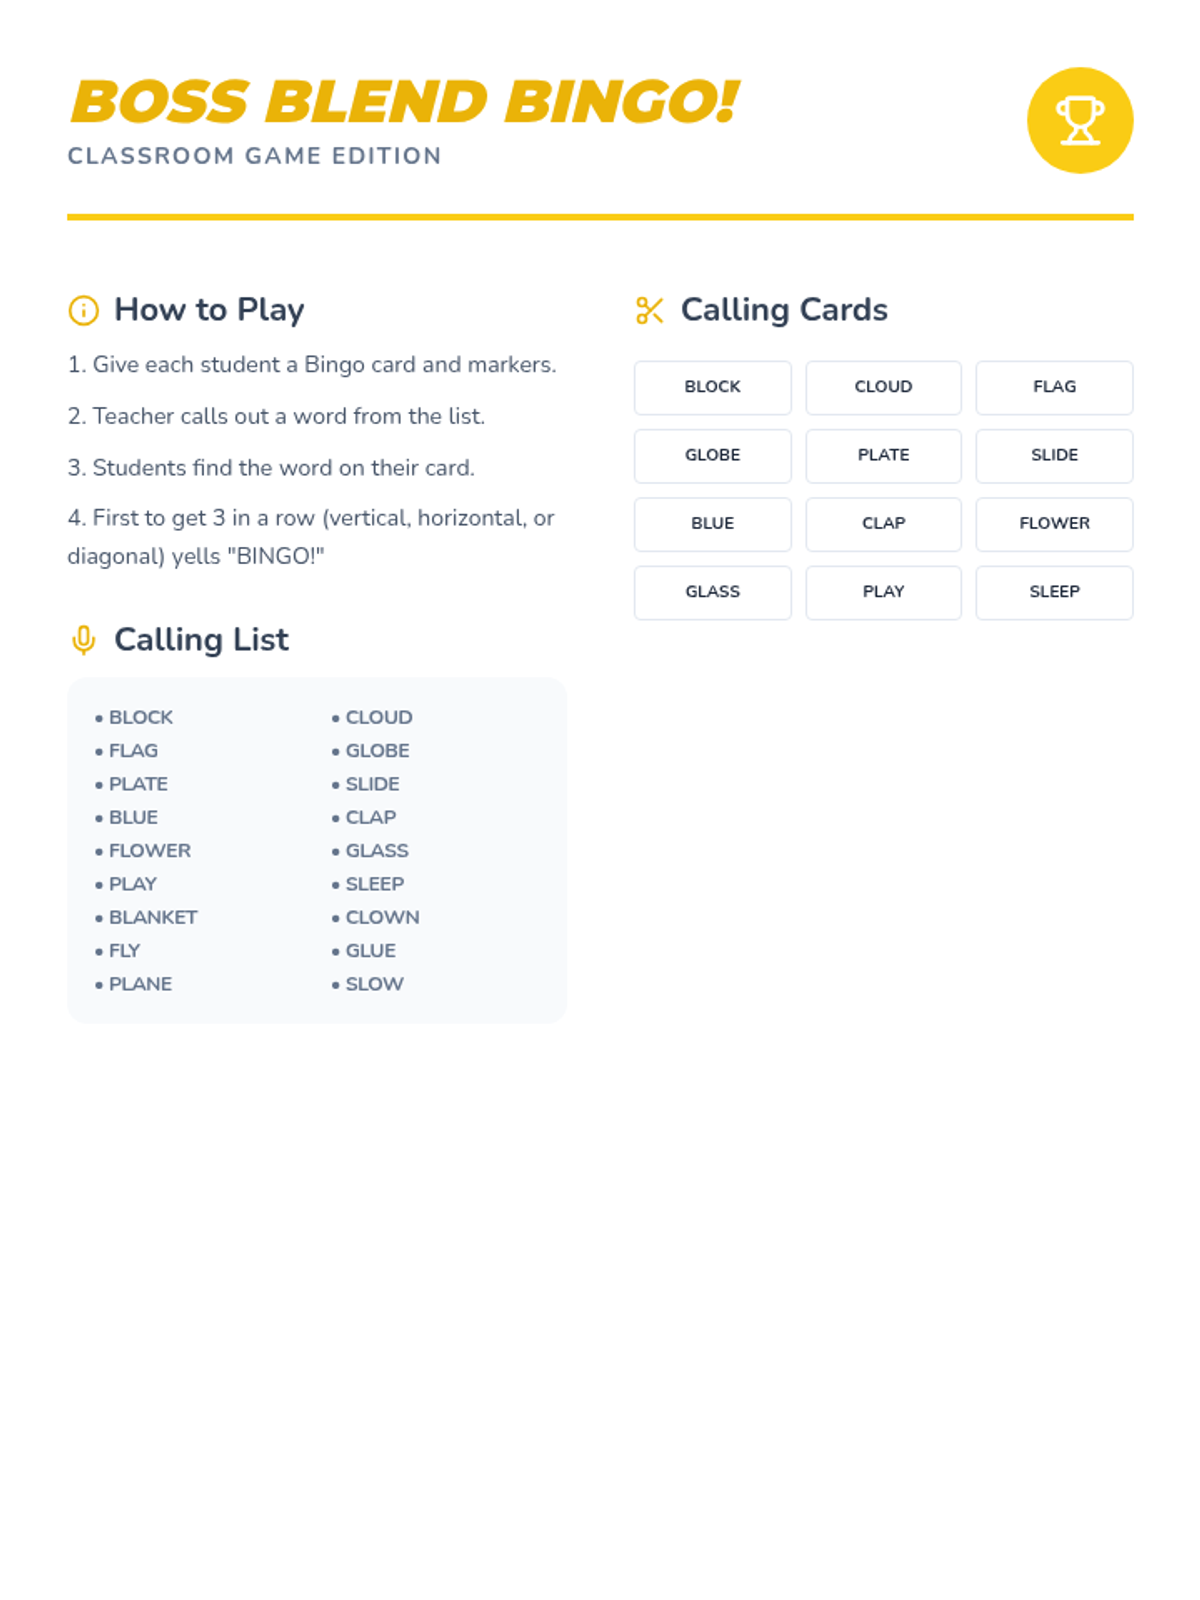Viewport: 1200px width, 1600px height.
Task: Select the BLOCK calling card
Action: (x=713, y=387)
